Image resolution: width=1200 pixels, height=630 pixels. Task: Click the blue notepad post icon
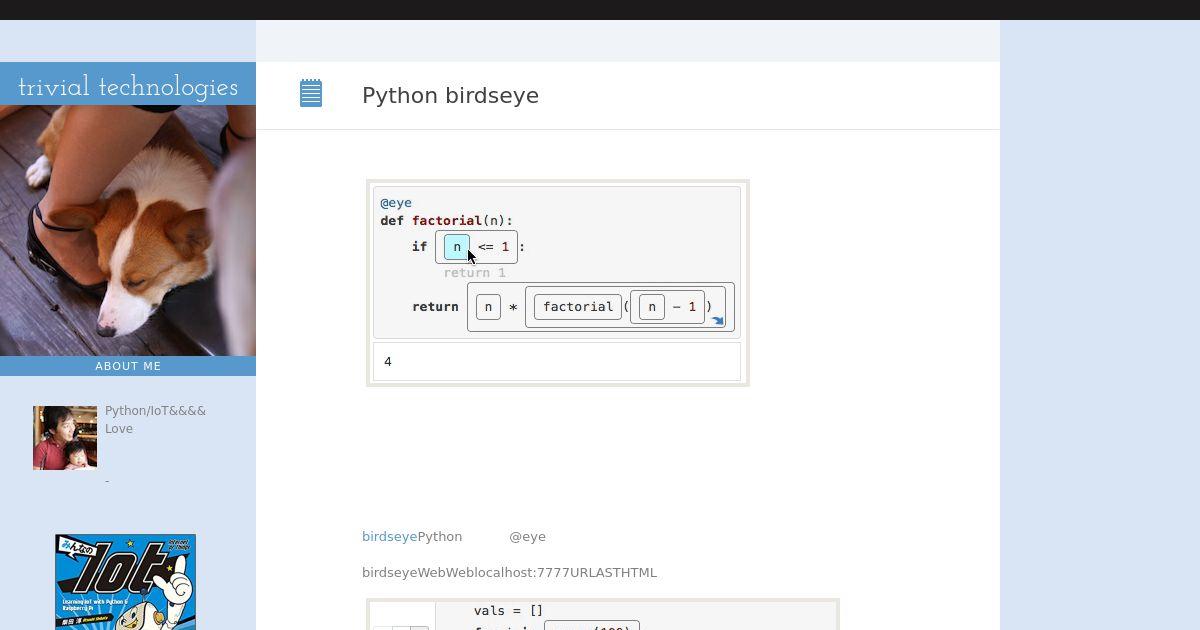(x=311, y=94)
